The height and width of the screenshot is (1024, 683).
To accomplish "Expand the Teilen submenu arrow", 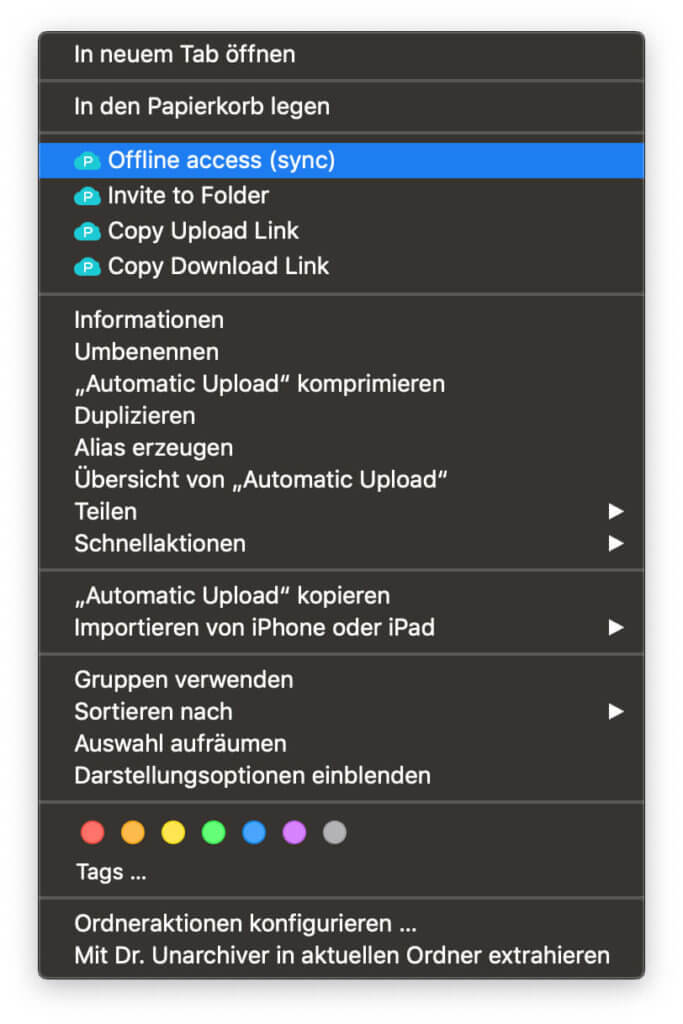I will pyautogui.click(x=616, y=512).
